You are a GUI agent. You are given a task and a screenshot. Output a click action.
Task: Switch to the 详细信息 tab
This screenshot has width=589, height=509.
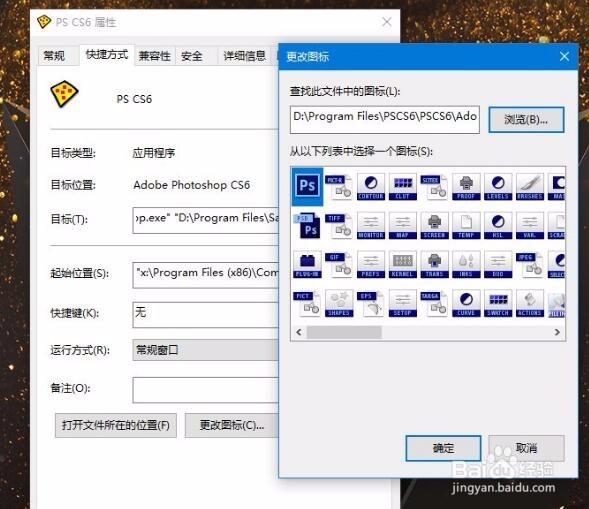pyautogui.click(x=245, y=56)
